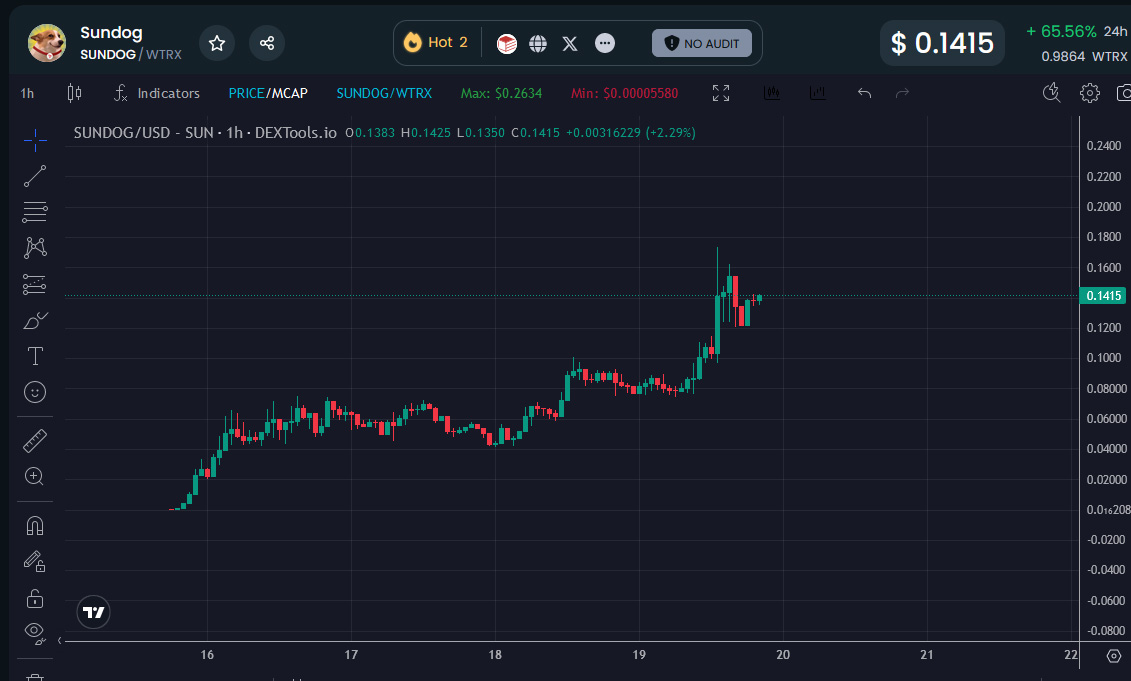
Task: Open the red cube explorer icon
Action: (x=507, y=44)
